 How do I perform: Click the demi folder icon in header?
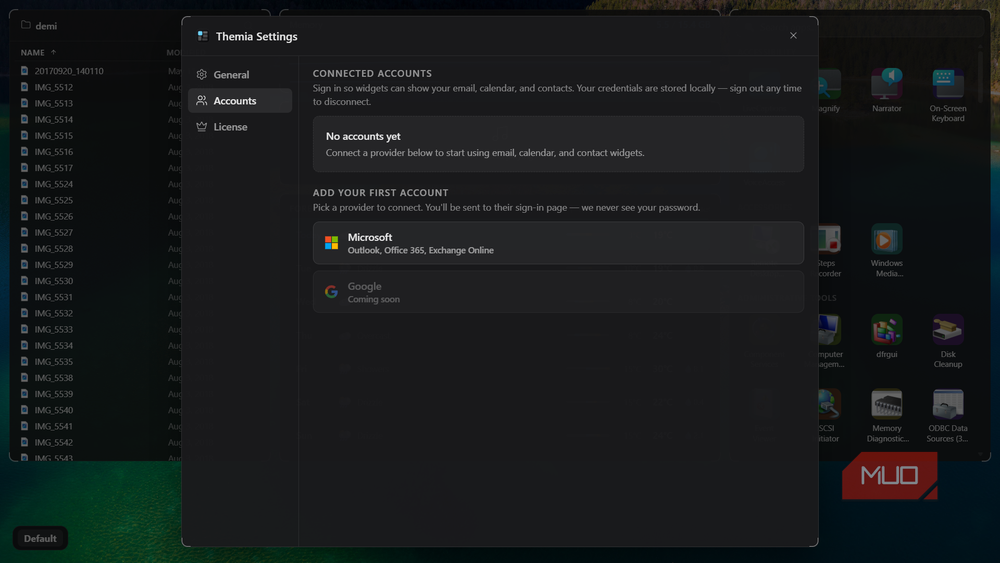click(26, 26)
